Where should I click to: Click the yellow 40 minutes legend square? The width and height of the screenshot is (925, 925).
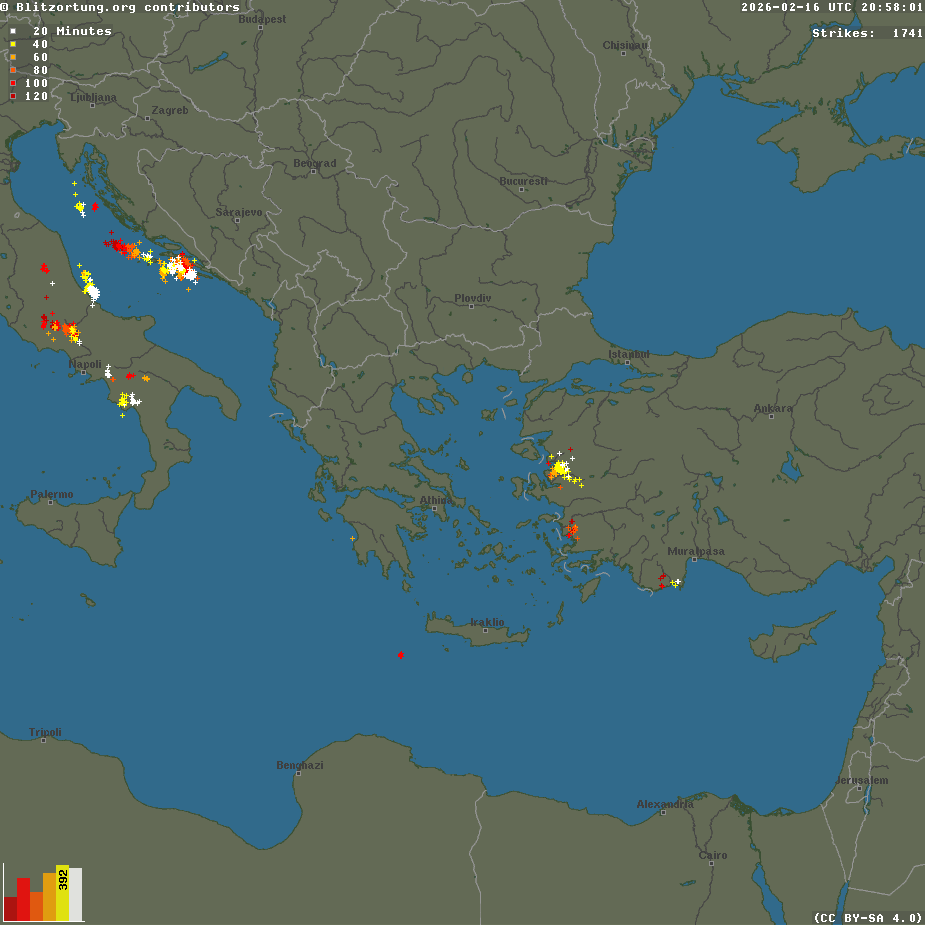click(13, 45)
